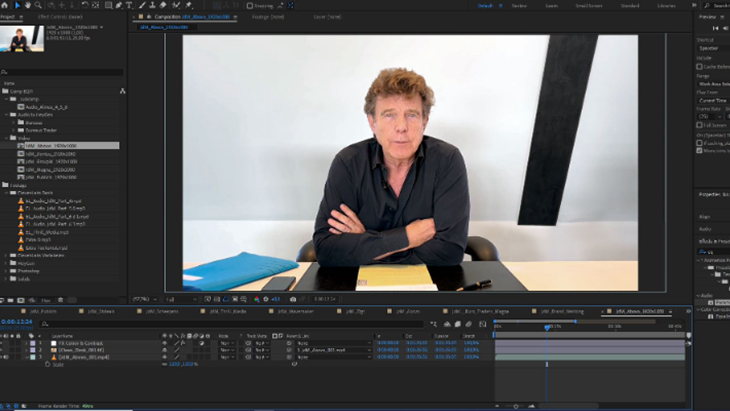This screenshot has height=411, width=730.
Task: Toggle the Snapping checkbox
Action: point(250,6)
